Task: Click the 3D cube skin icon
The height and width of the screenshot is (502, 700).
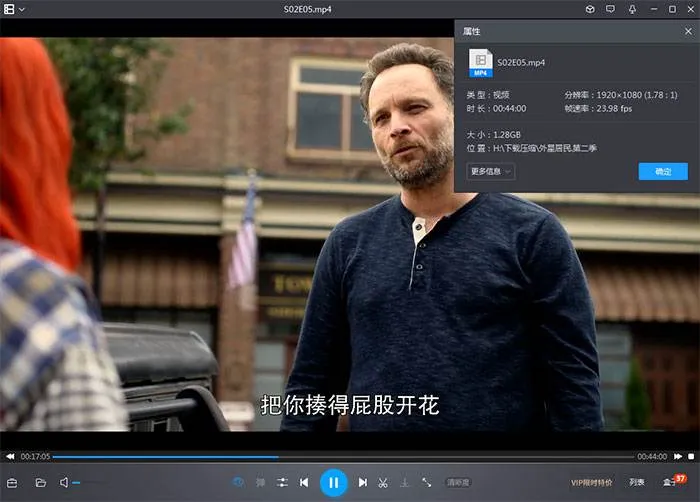Action: click(590, 9)
